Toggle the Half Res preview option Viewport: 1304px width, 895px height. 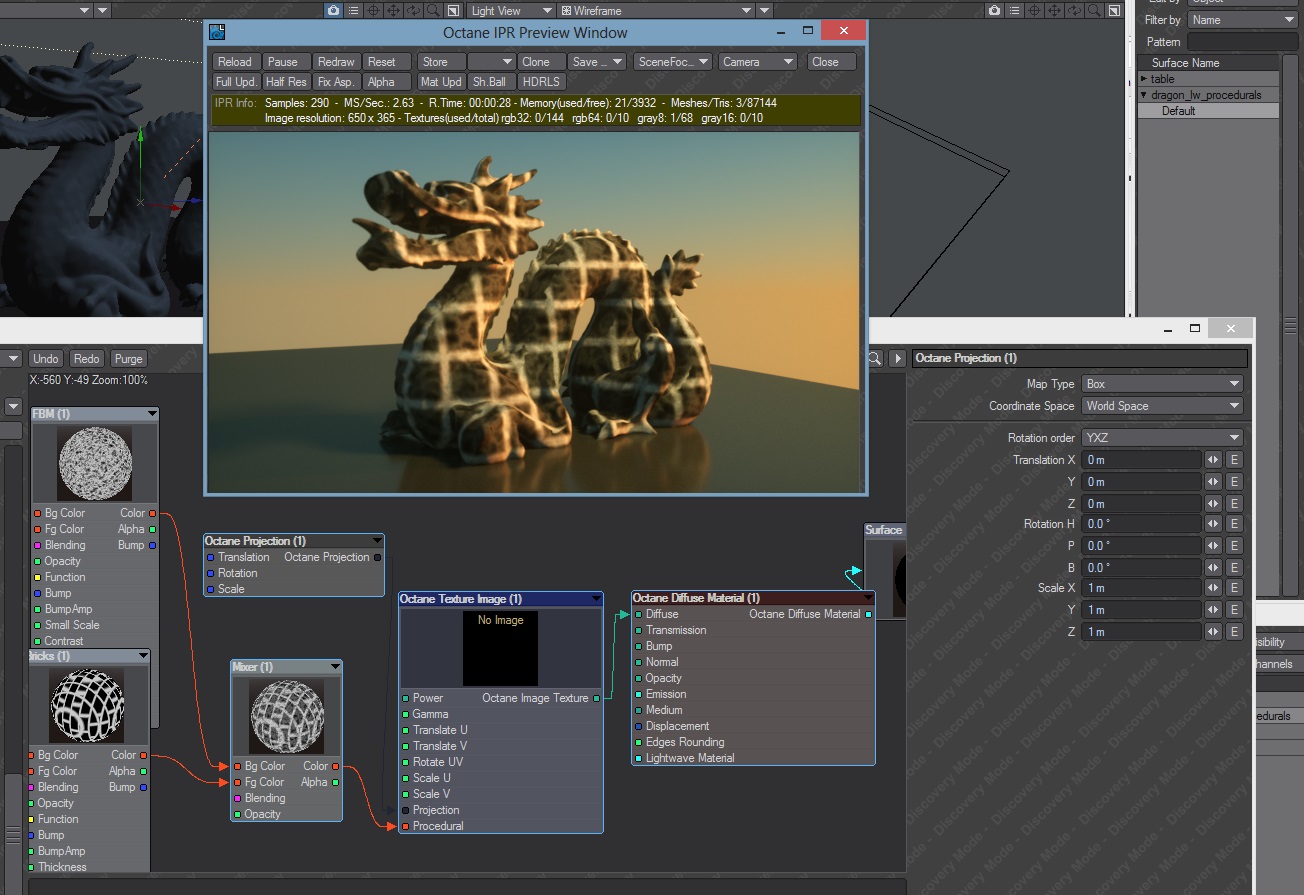coord(286,82)
